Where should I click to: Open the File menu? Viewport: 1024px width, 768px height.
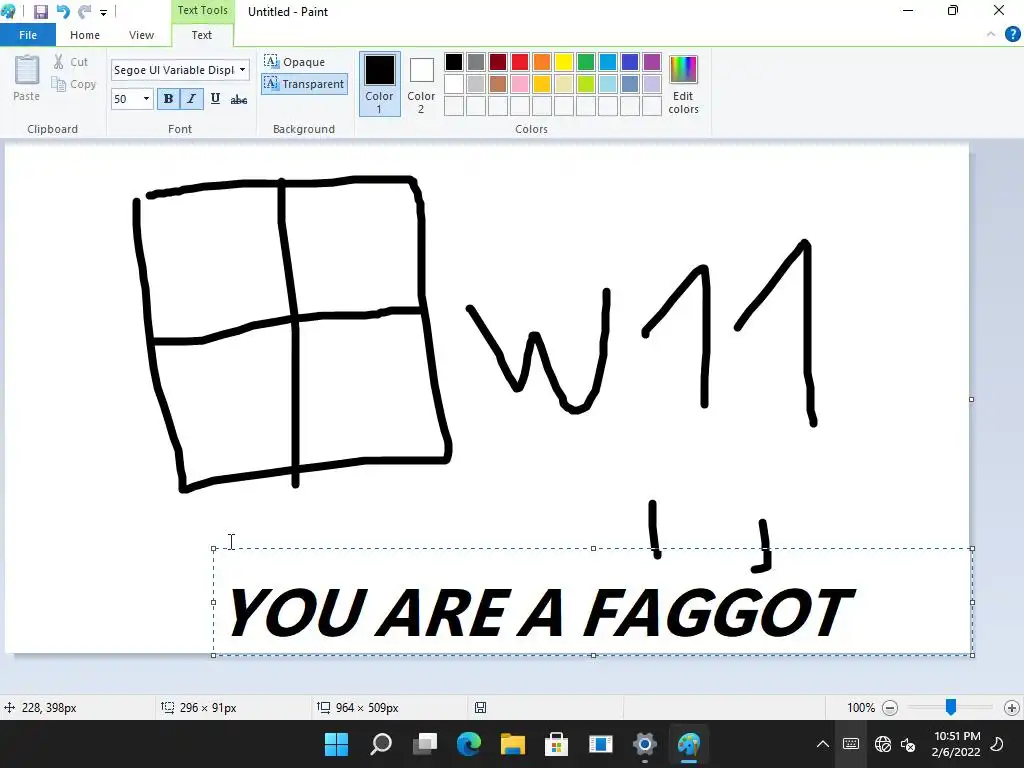click(x=28, y=35)
